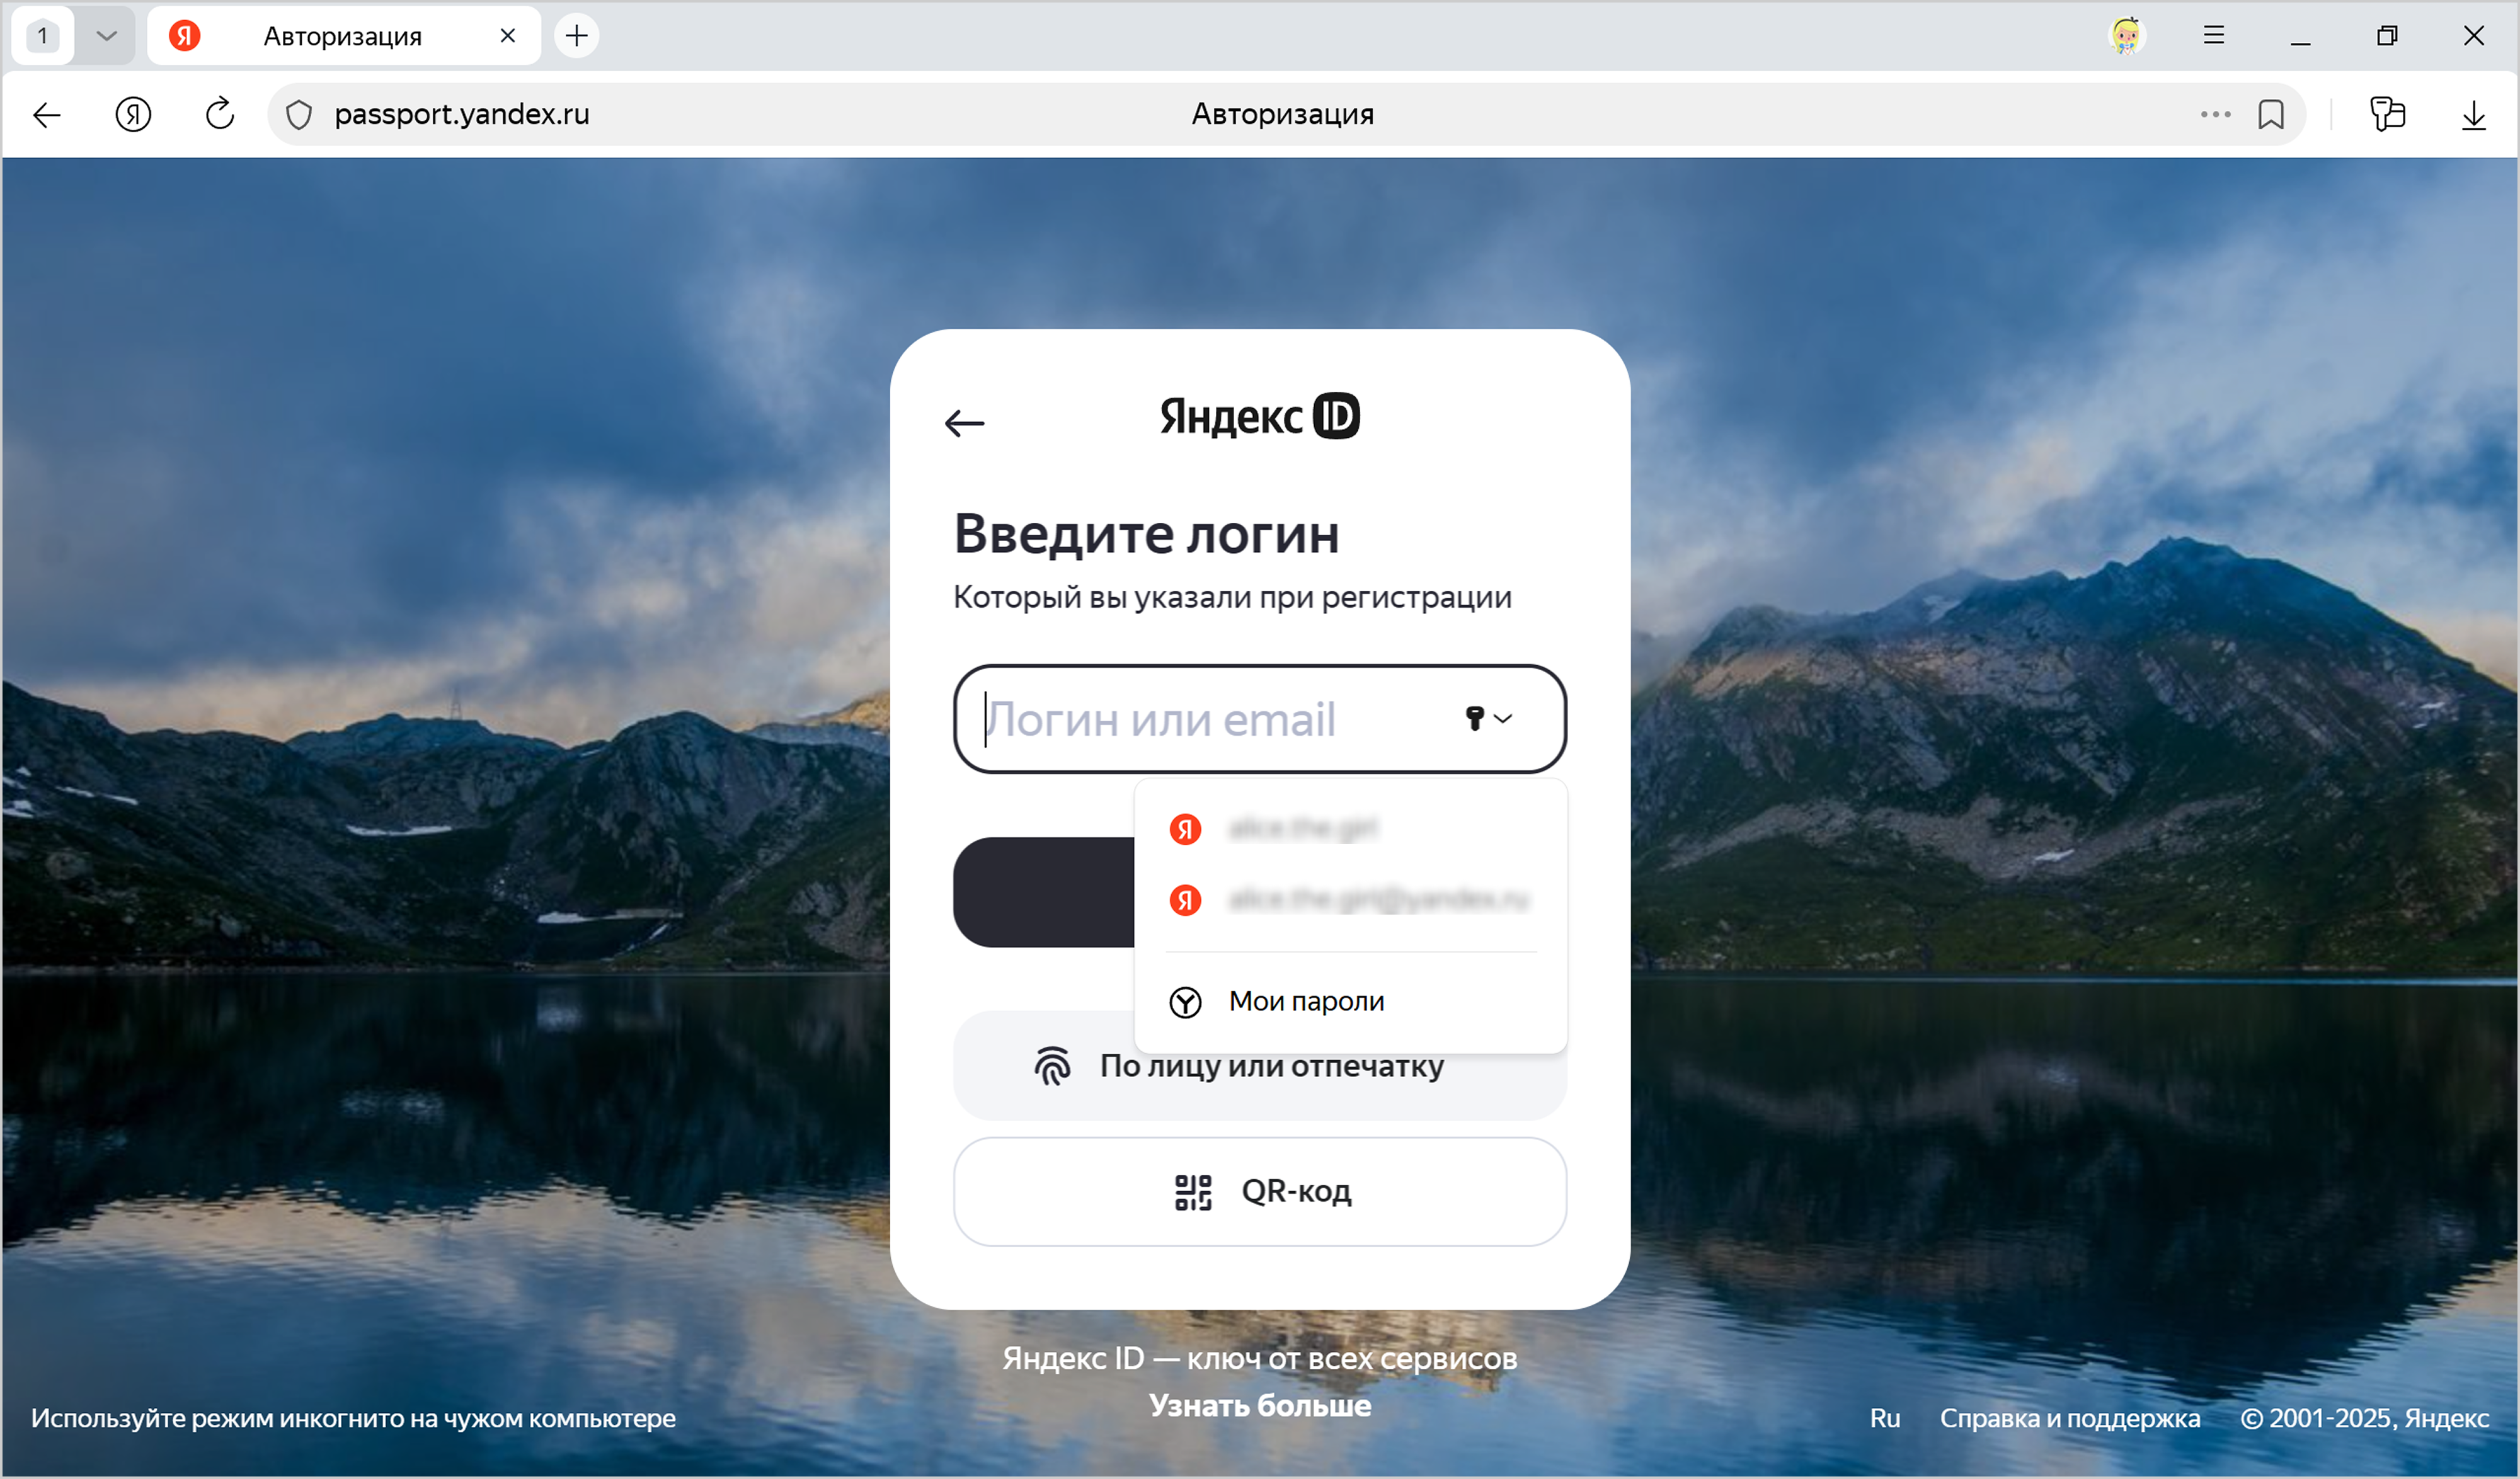Click the QR-код login button
This screenshot has width=2520, height=1479.
(1260, 1191)
